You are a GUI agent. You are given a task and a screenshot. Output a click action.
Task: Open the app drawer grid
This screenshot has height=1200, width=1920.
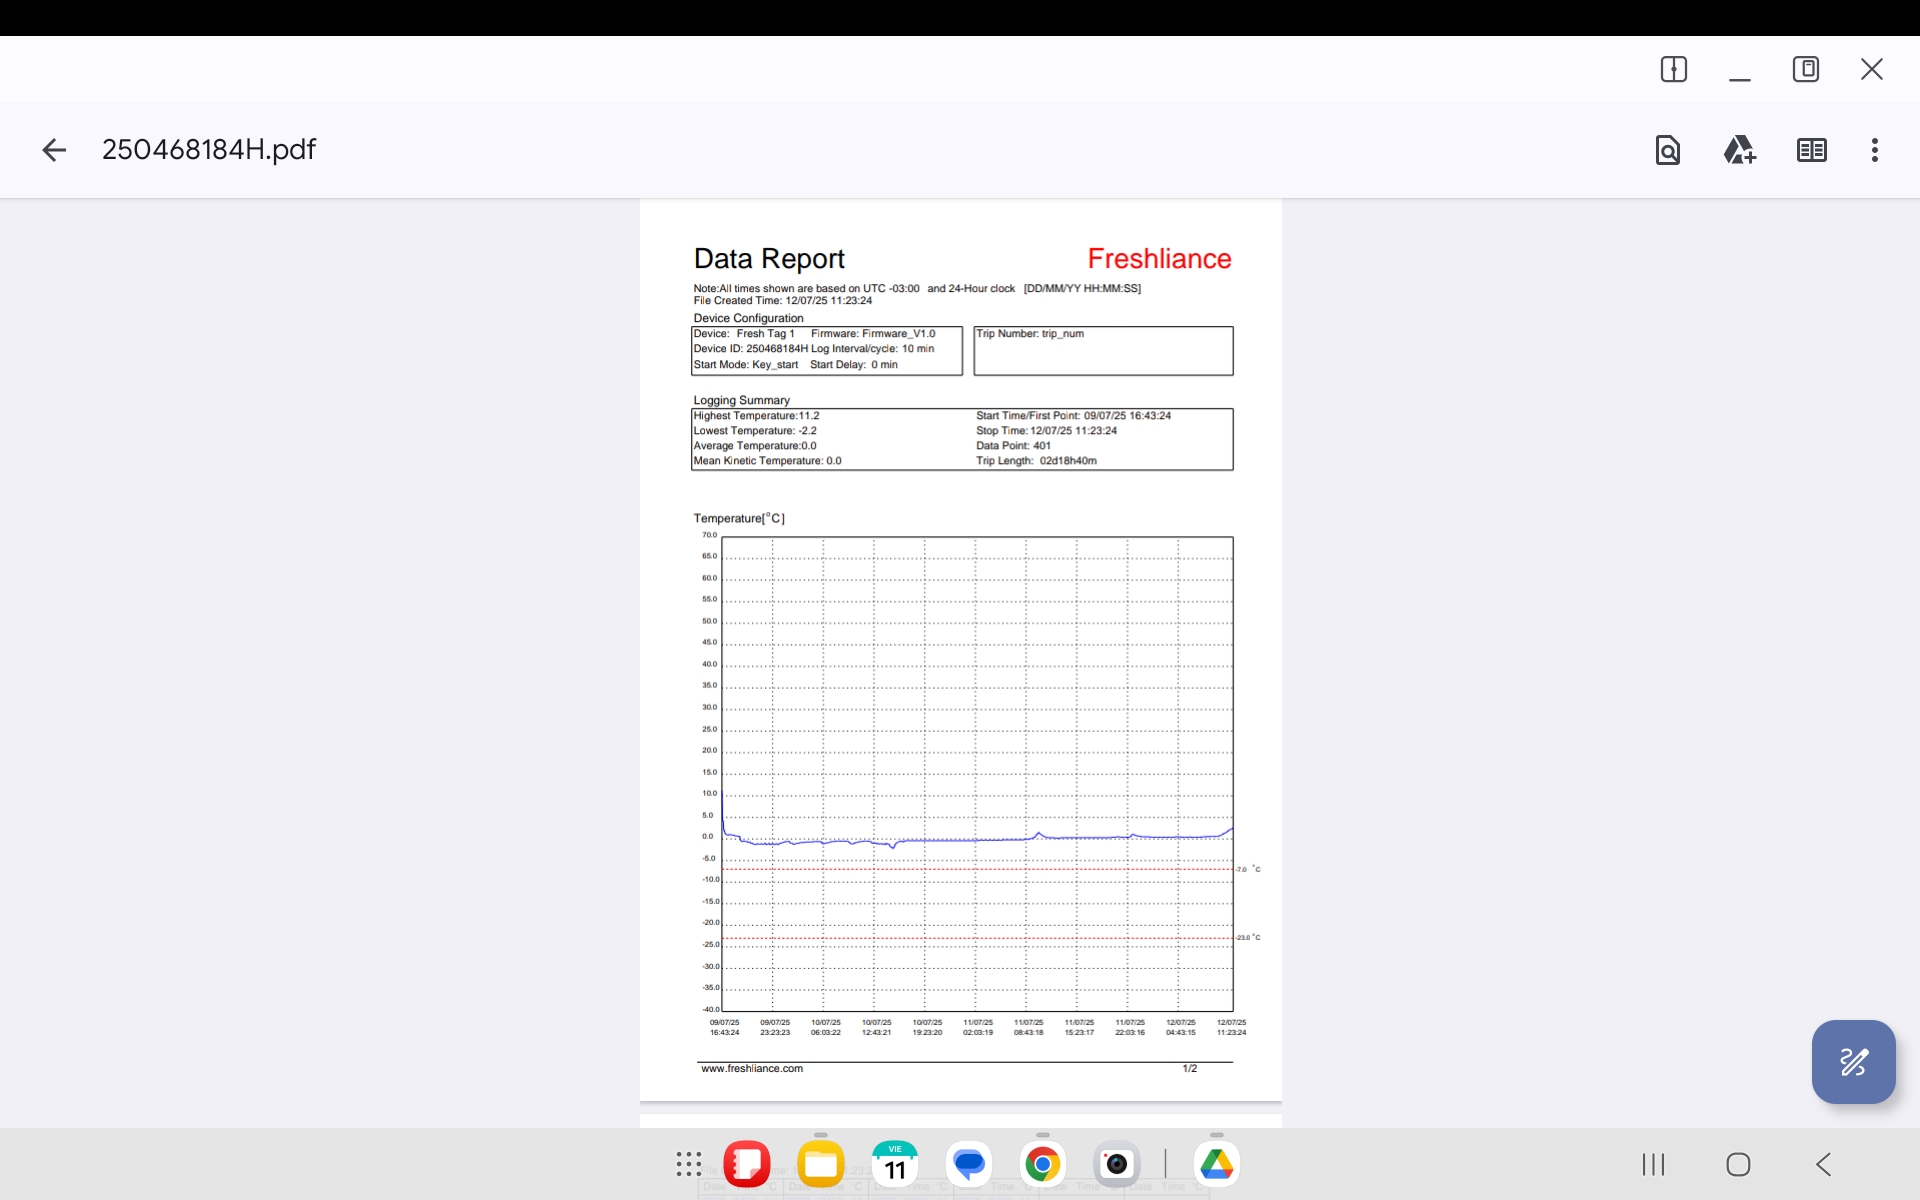click(688, 1164)
